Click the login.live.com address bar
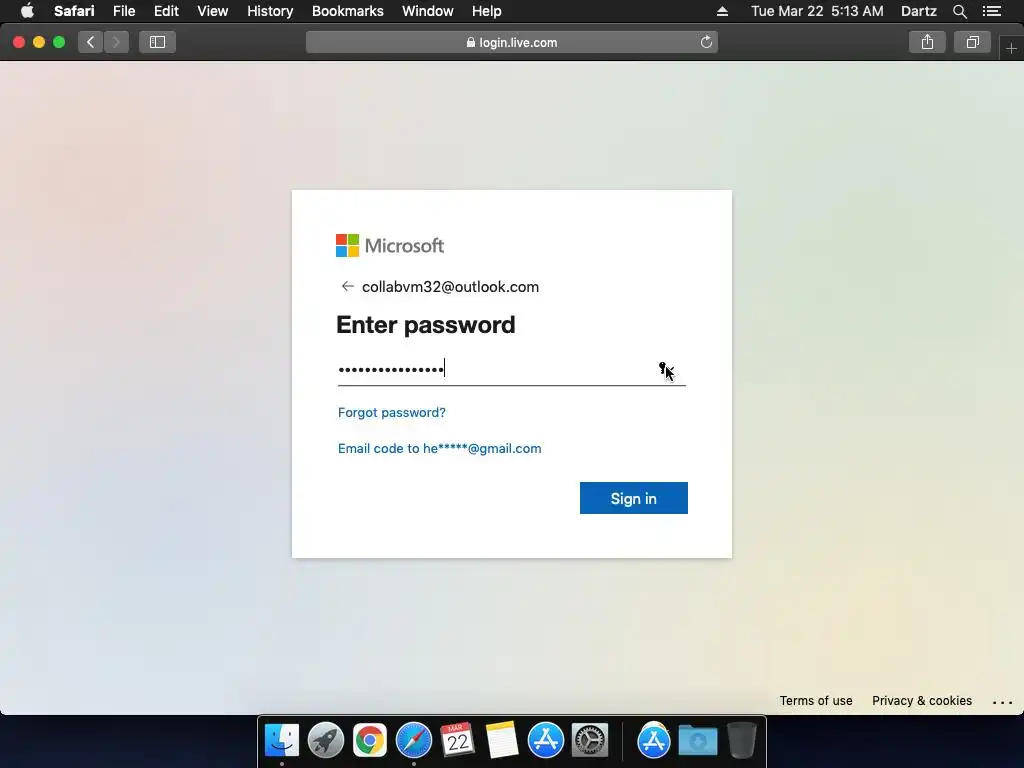The image size is (1024, 768). click(x=511, y=42)
